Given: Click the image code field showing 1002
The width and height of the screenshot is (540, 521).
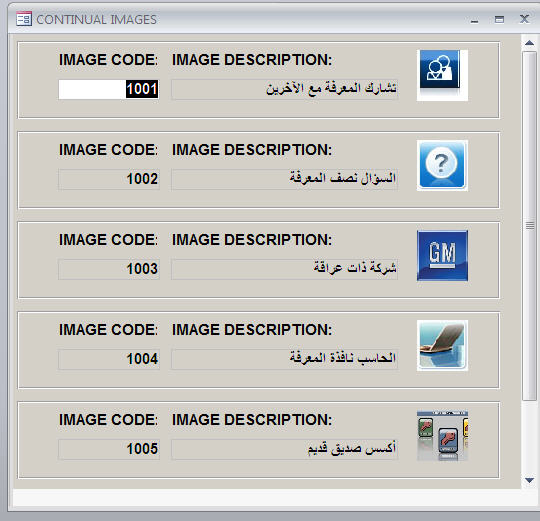Looking at the screenshot, I should tap(109, 179).
